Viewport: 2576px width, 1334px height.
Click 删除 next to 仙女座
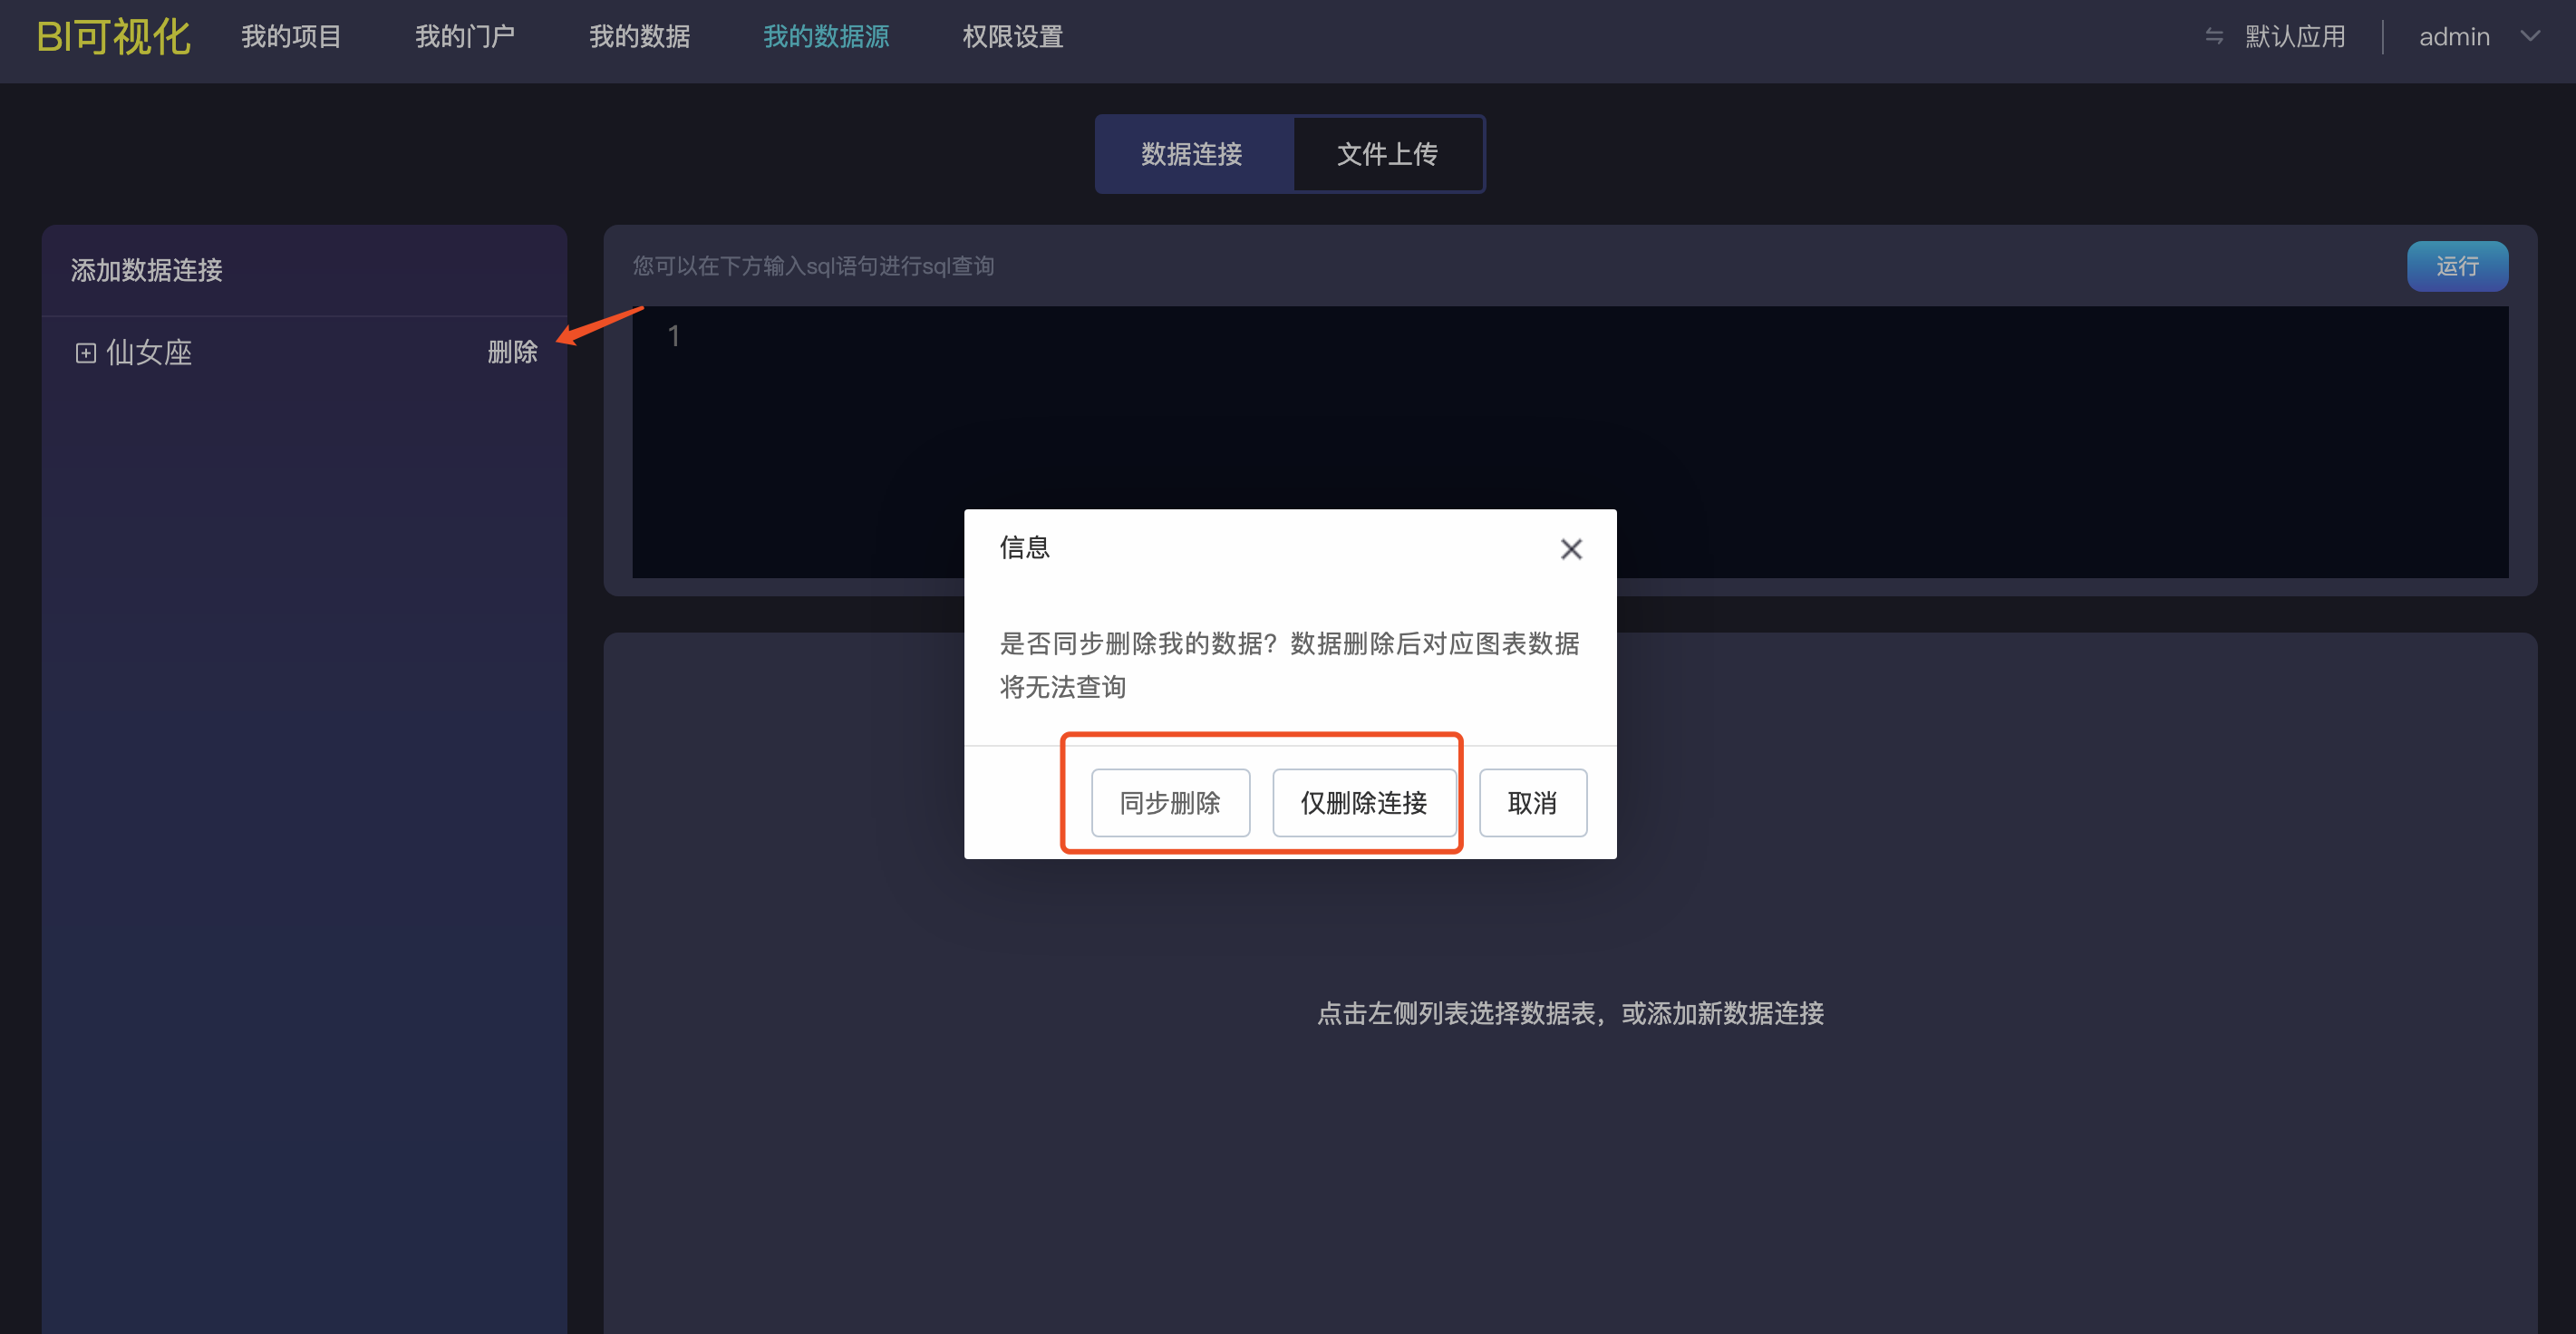(x=513, y=352)
